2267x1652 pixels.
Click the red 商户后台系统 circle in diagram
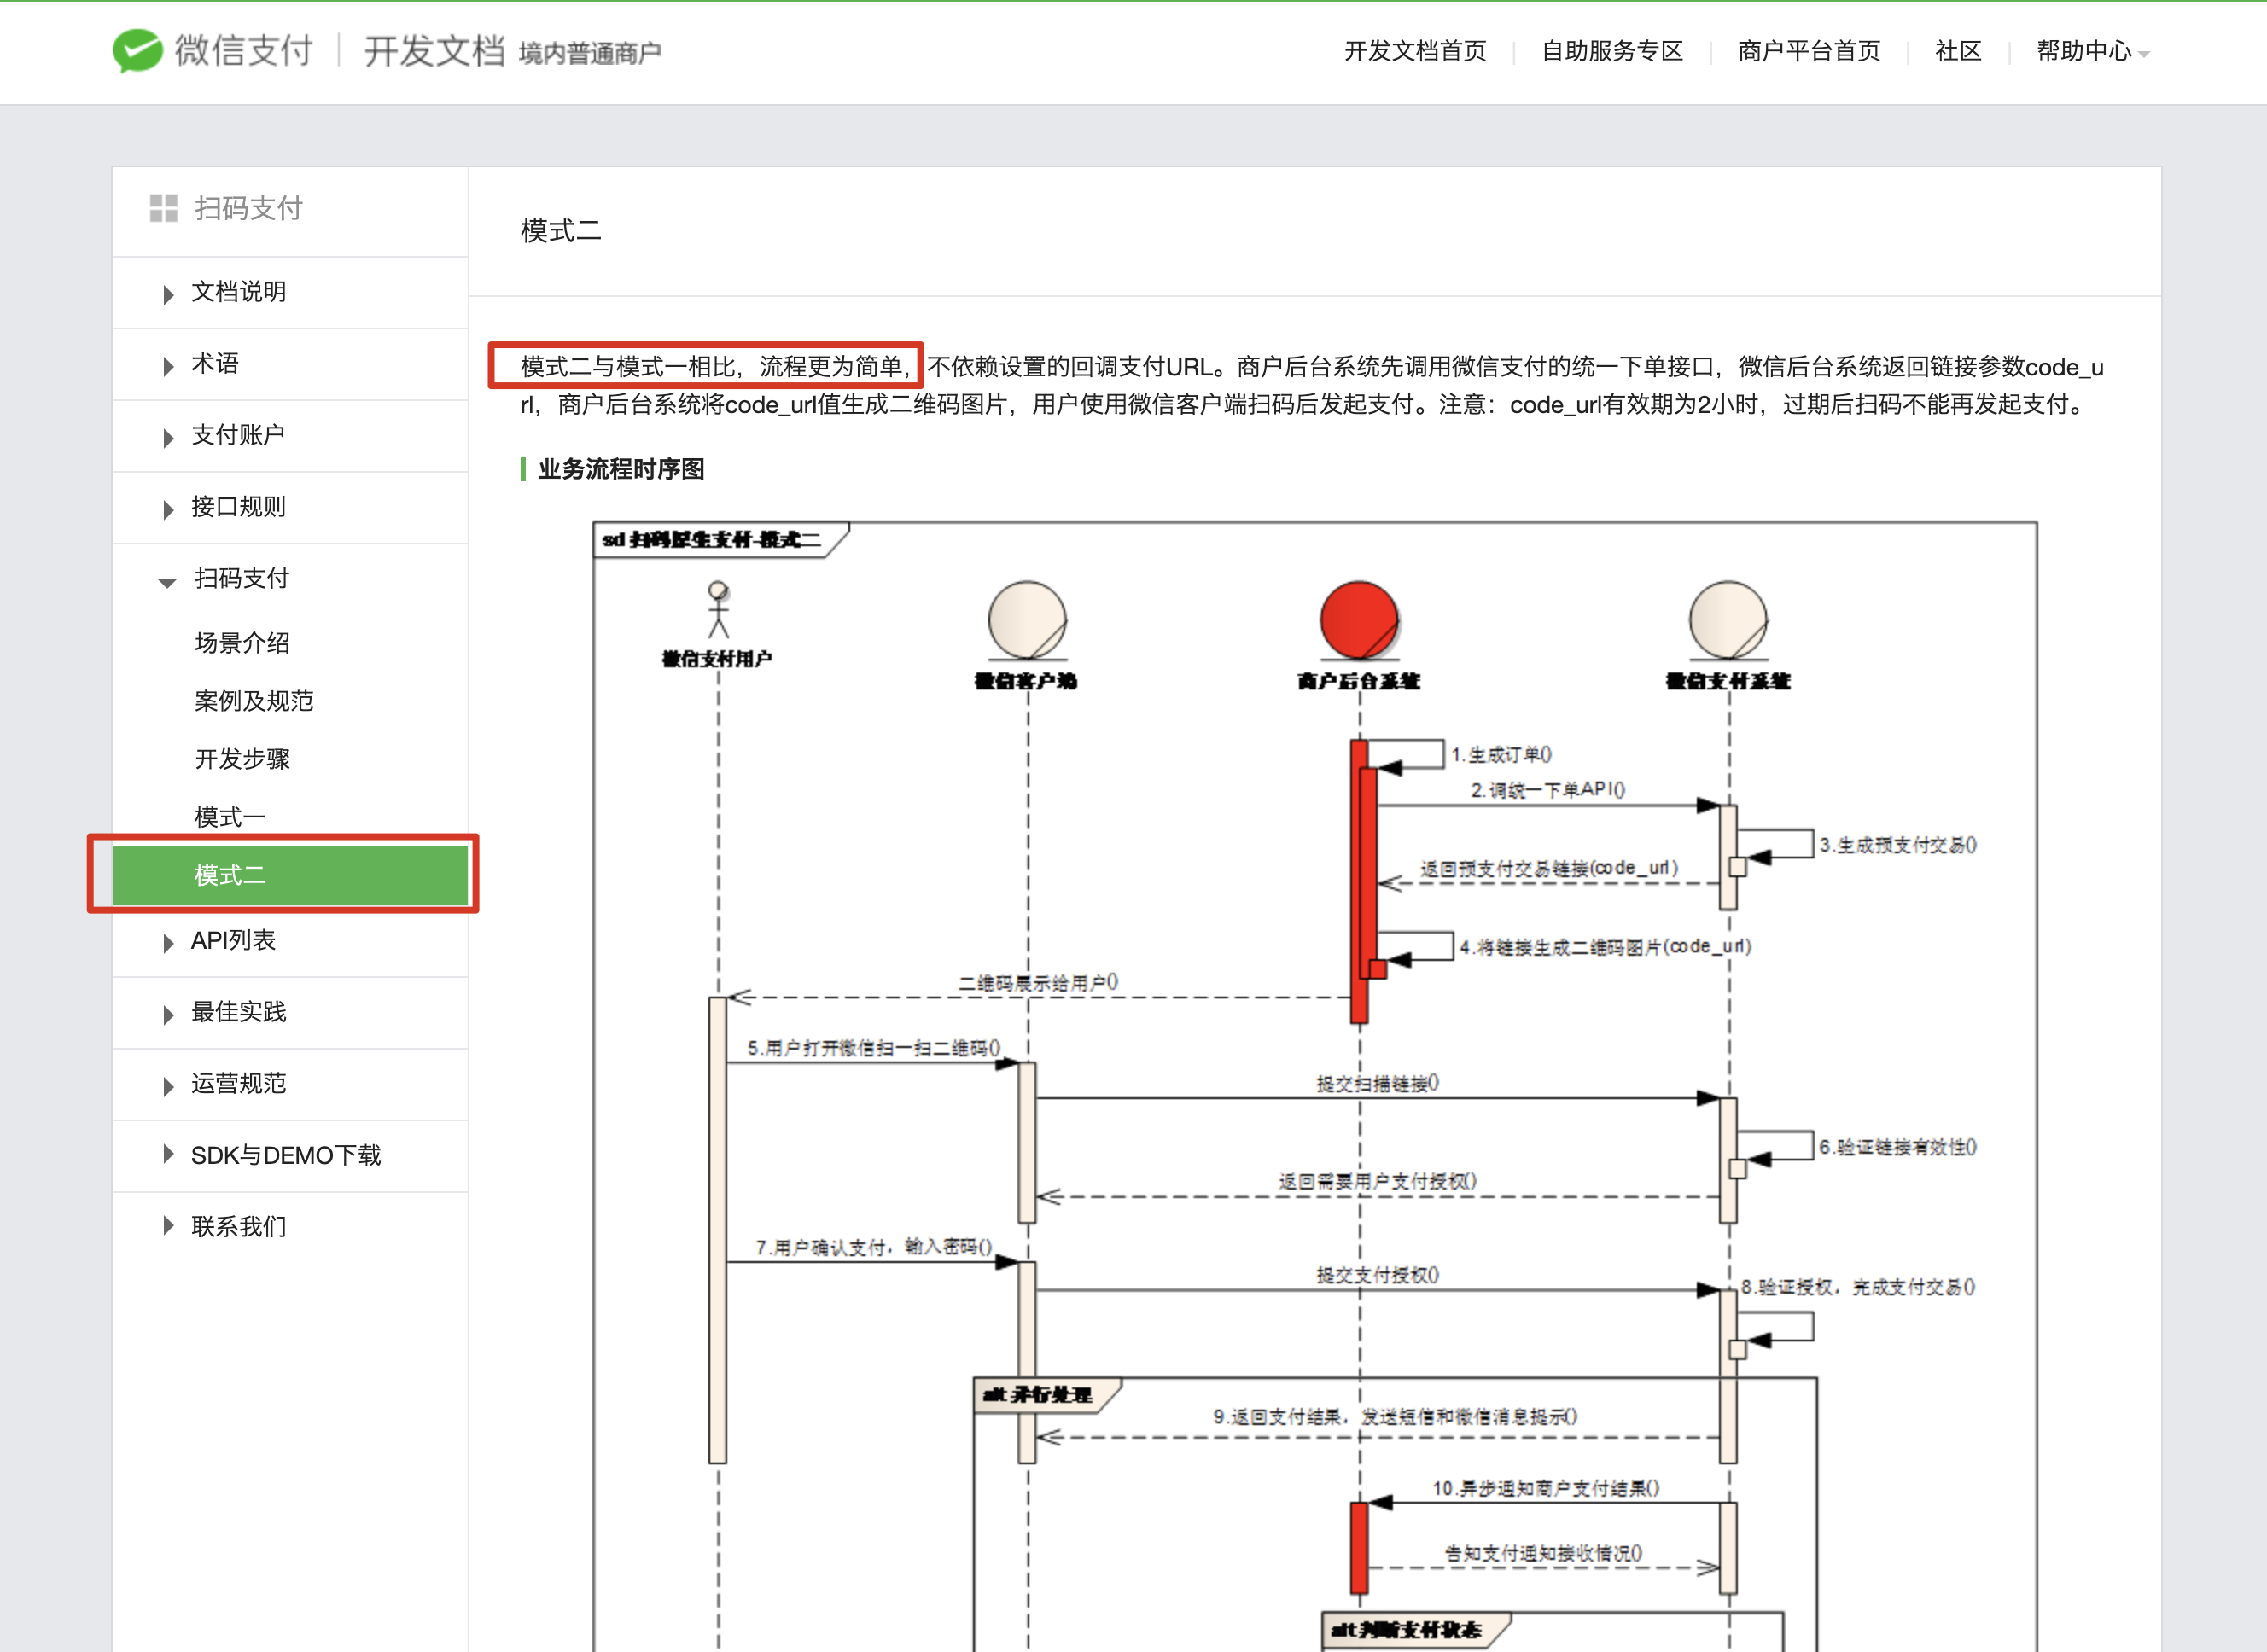tap(1358, 620)
